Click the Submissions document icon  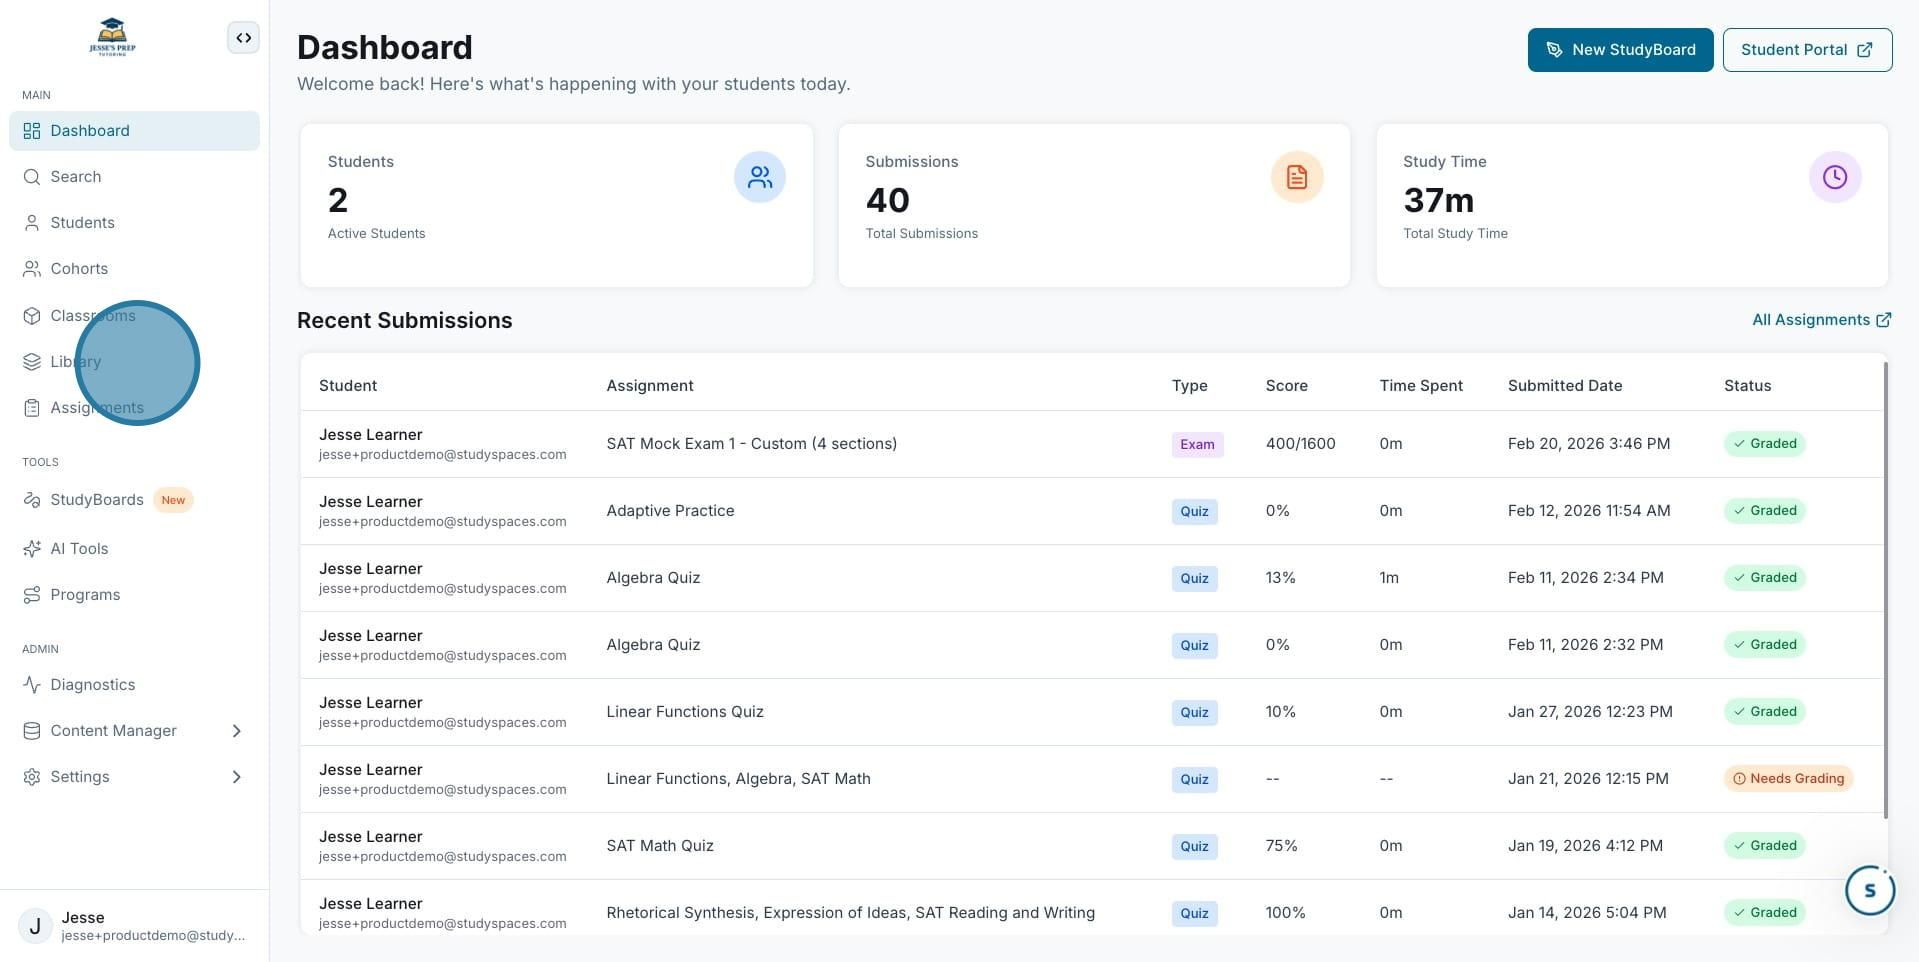[x=1297, y=177]
